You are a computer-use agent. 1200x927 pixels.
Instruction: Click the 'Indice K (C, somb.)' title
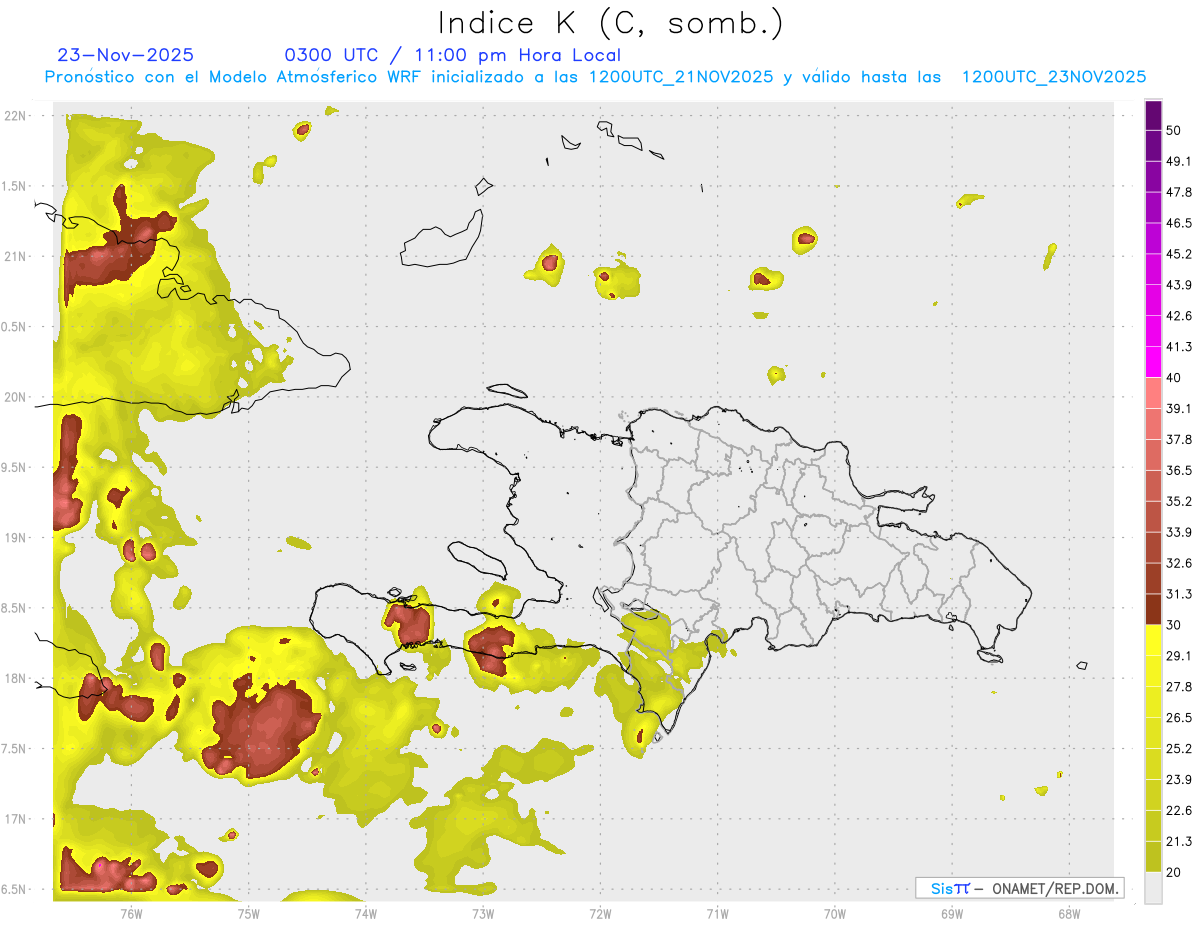point(611,22)
